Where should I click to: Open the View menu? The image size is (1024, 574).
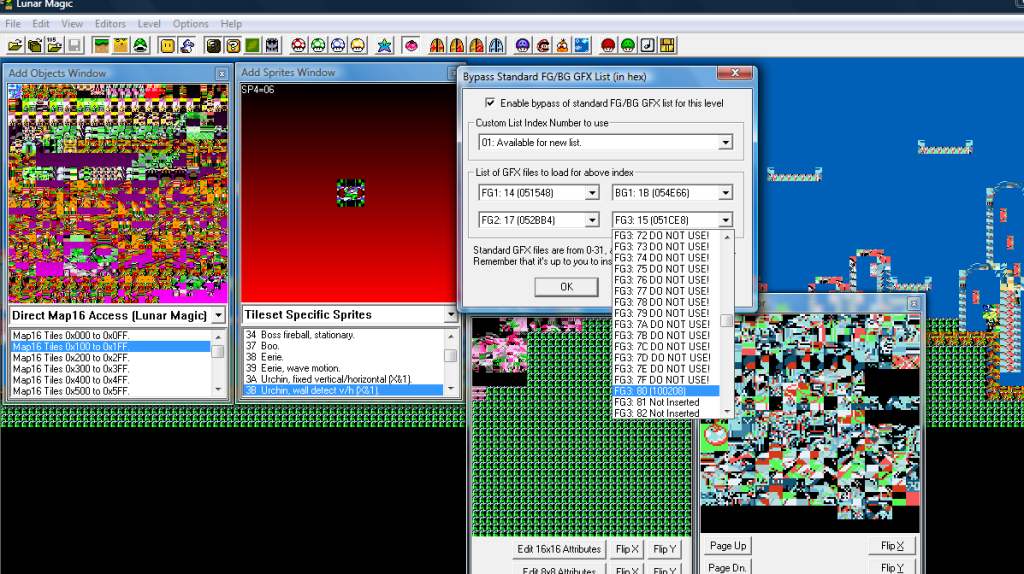(x=72, y=24)
